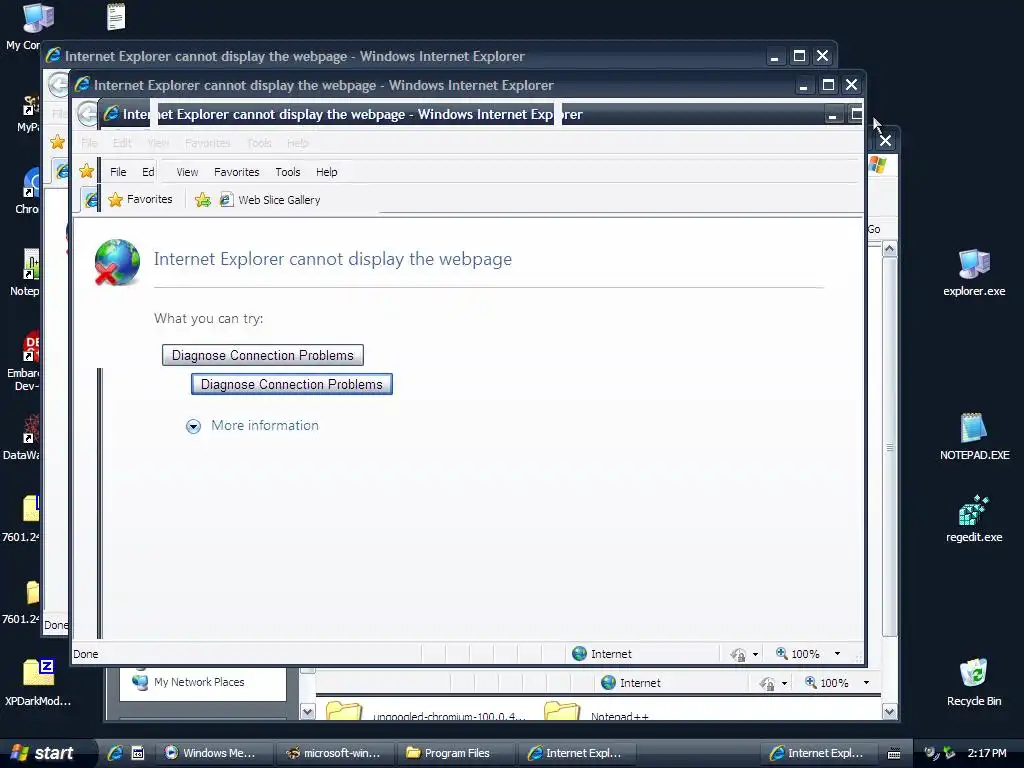Click the zoom magnifier icon in front status bar

(782, 653)
